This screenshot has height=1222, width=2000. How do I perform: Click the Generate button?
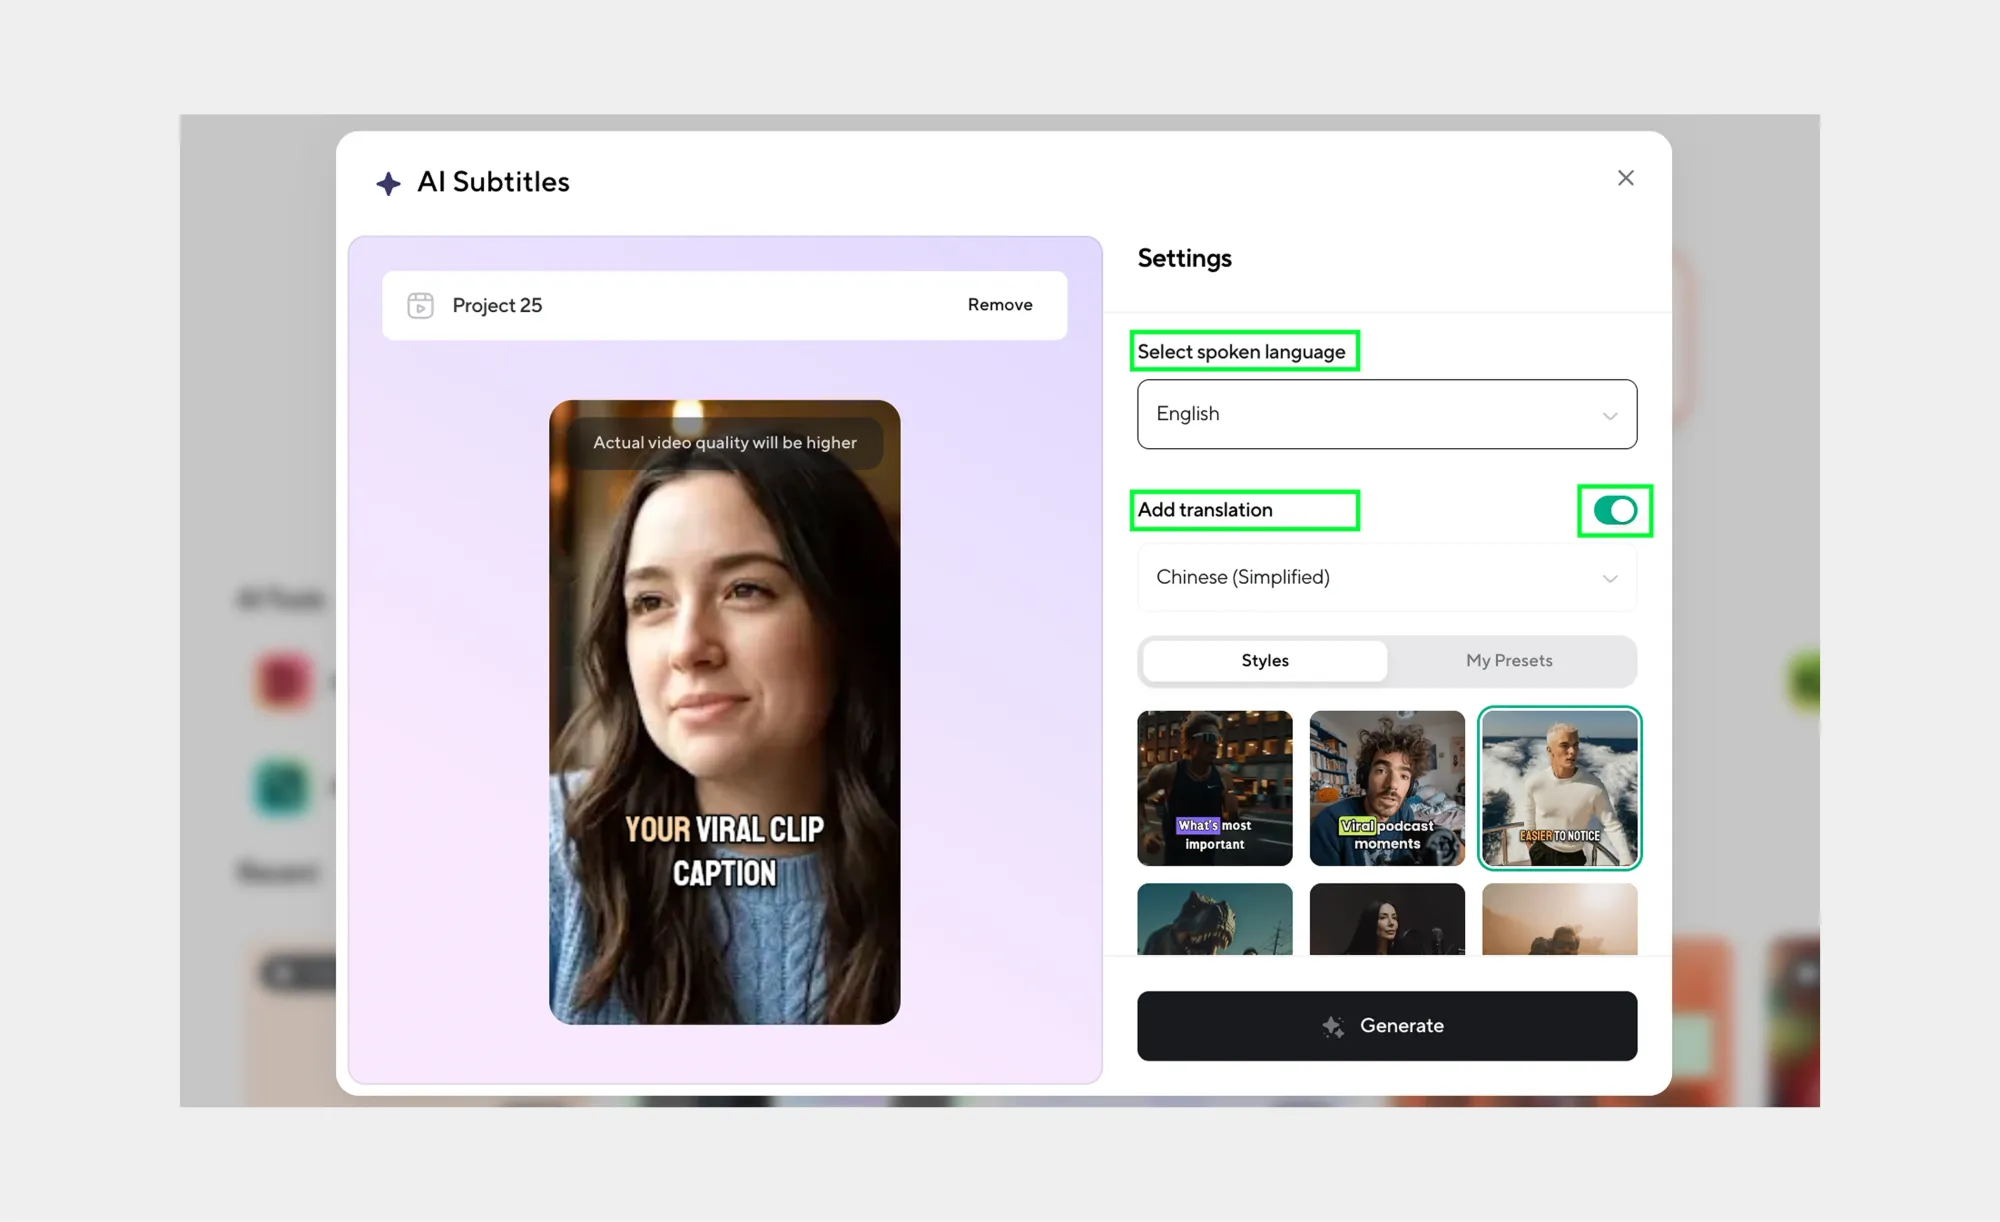click(x=1386, y=1026)
